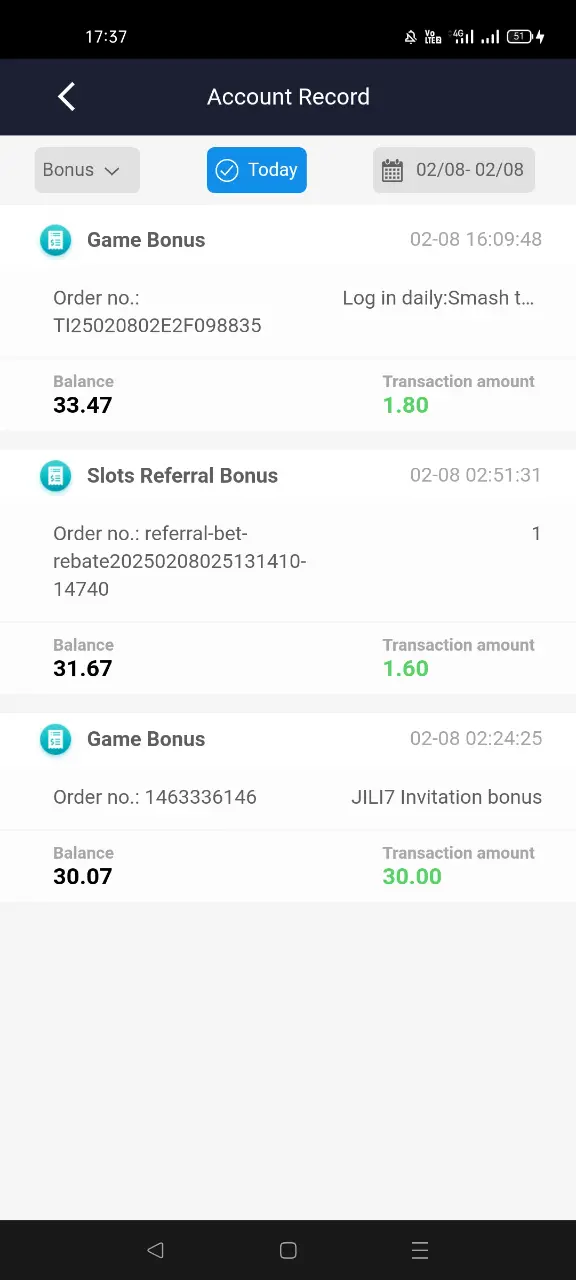
Task: Click the chevron arrow next to Bonus
Action: (112, 171)
